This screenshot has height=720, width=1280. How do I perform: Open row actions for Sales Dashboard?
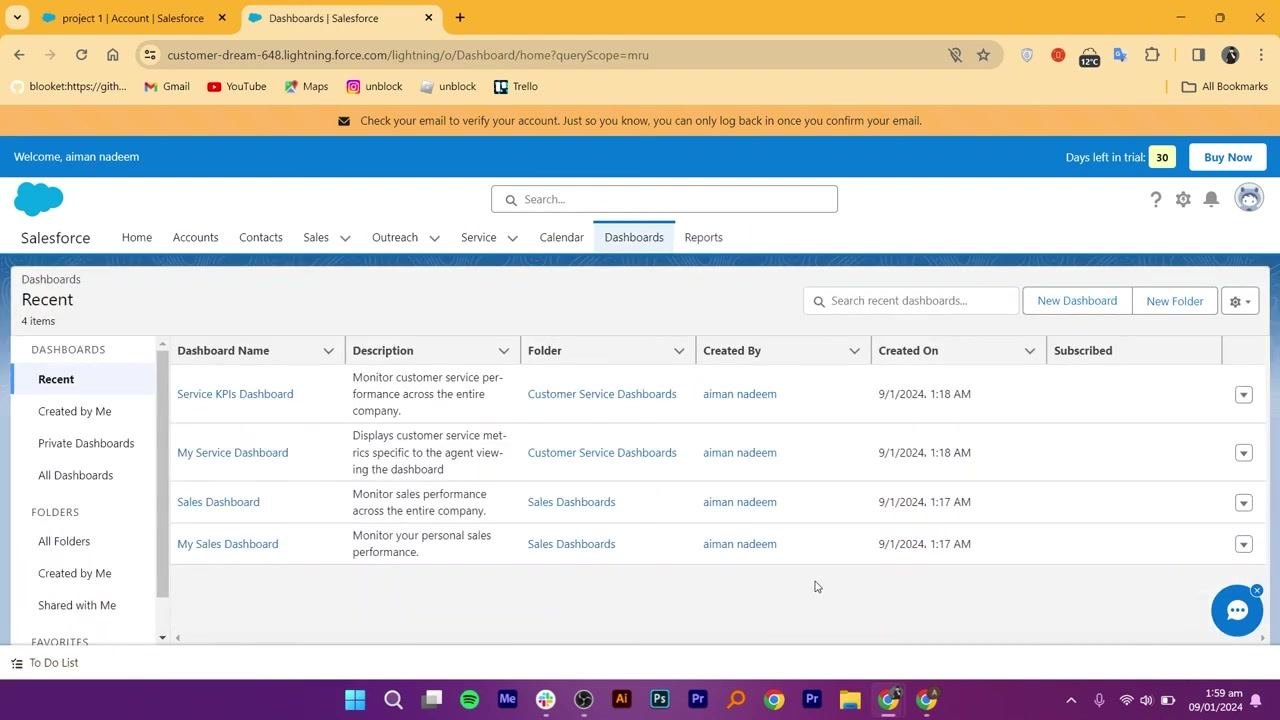1243,502
